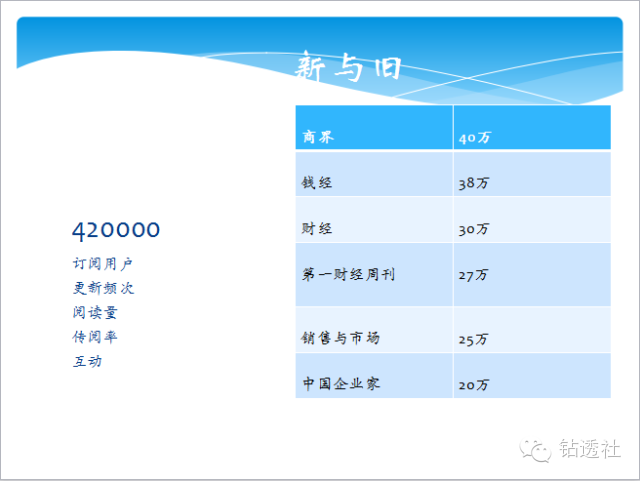This screenshot has height=481, width=640.
Task: Click the table cell 钱经
Action: pyautogui.click(x=374, y=174)
